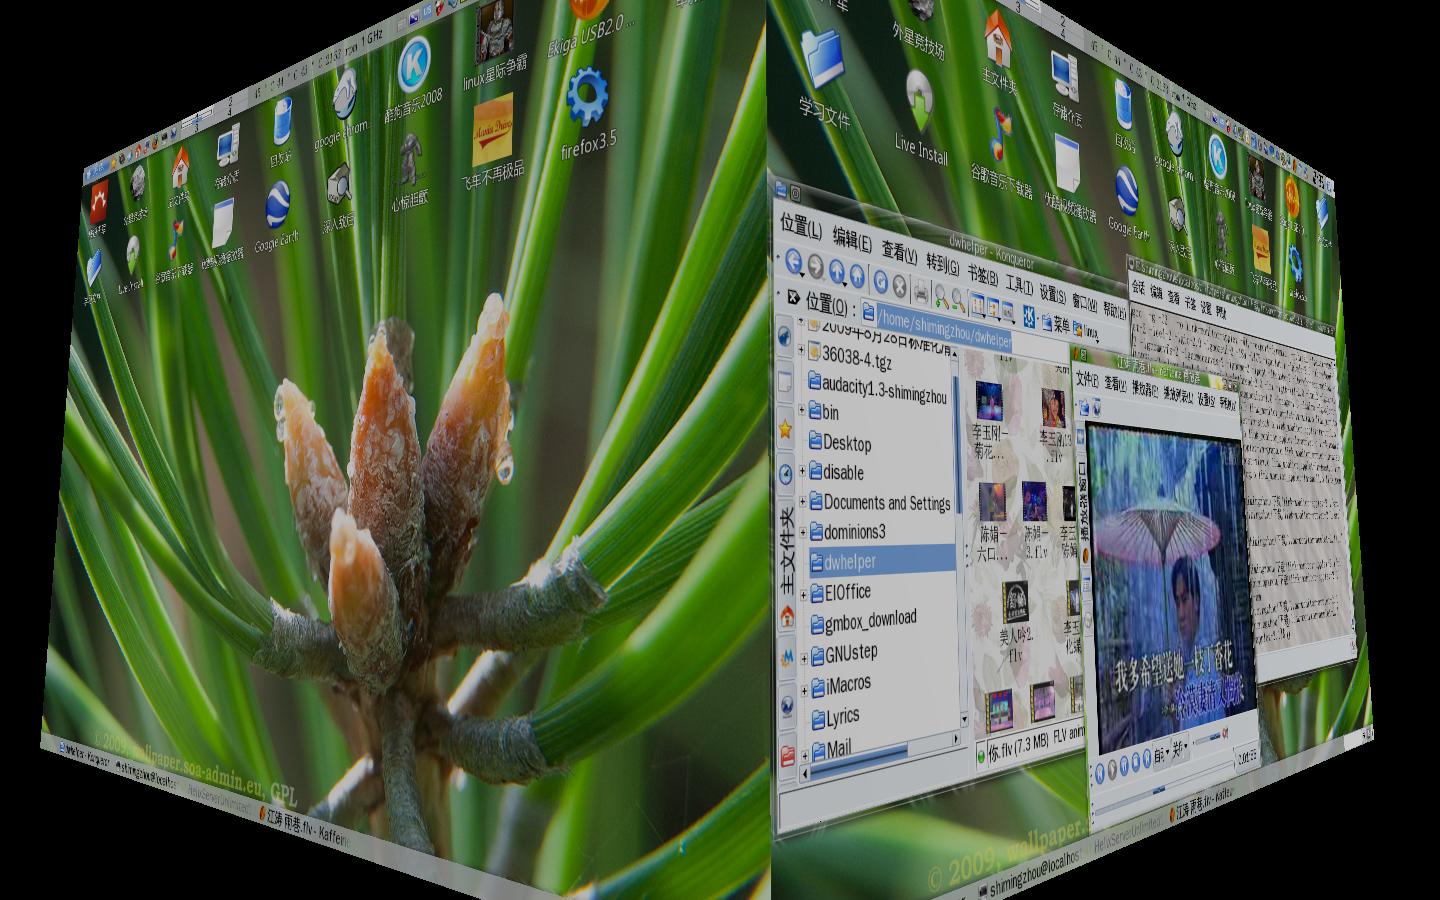This screenshot has width=1440, height=900.
Task: Click the Kaffeine playback seek bar
Action: [1165, 790]
